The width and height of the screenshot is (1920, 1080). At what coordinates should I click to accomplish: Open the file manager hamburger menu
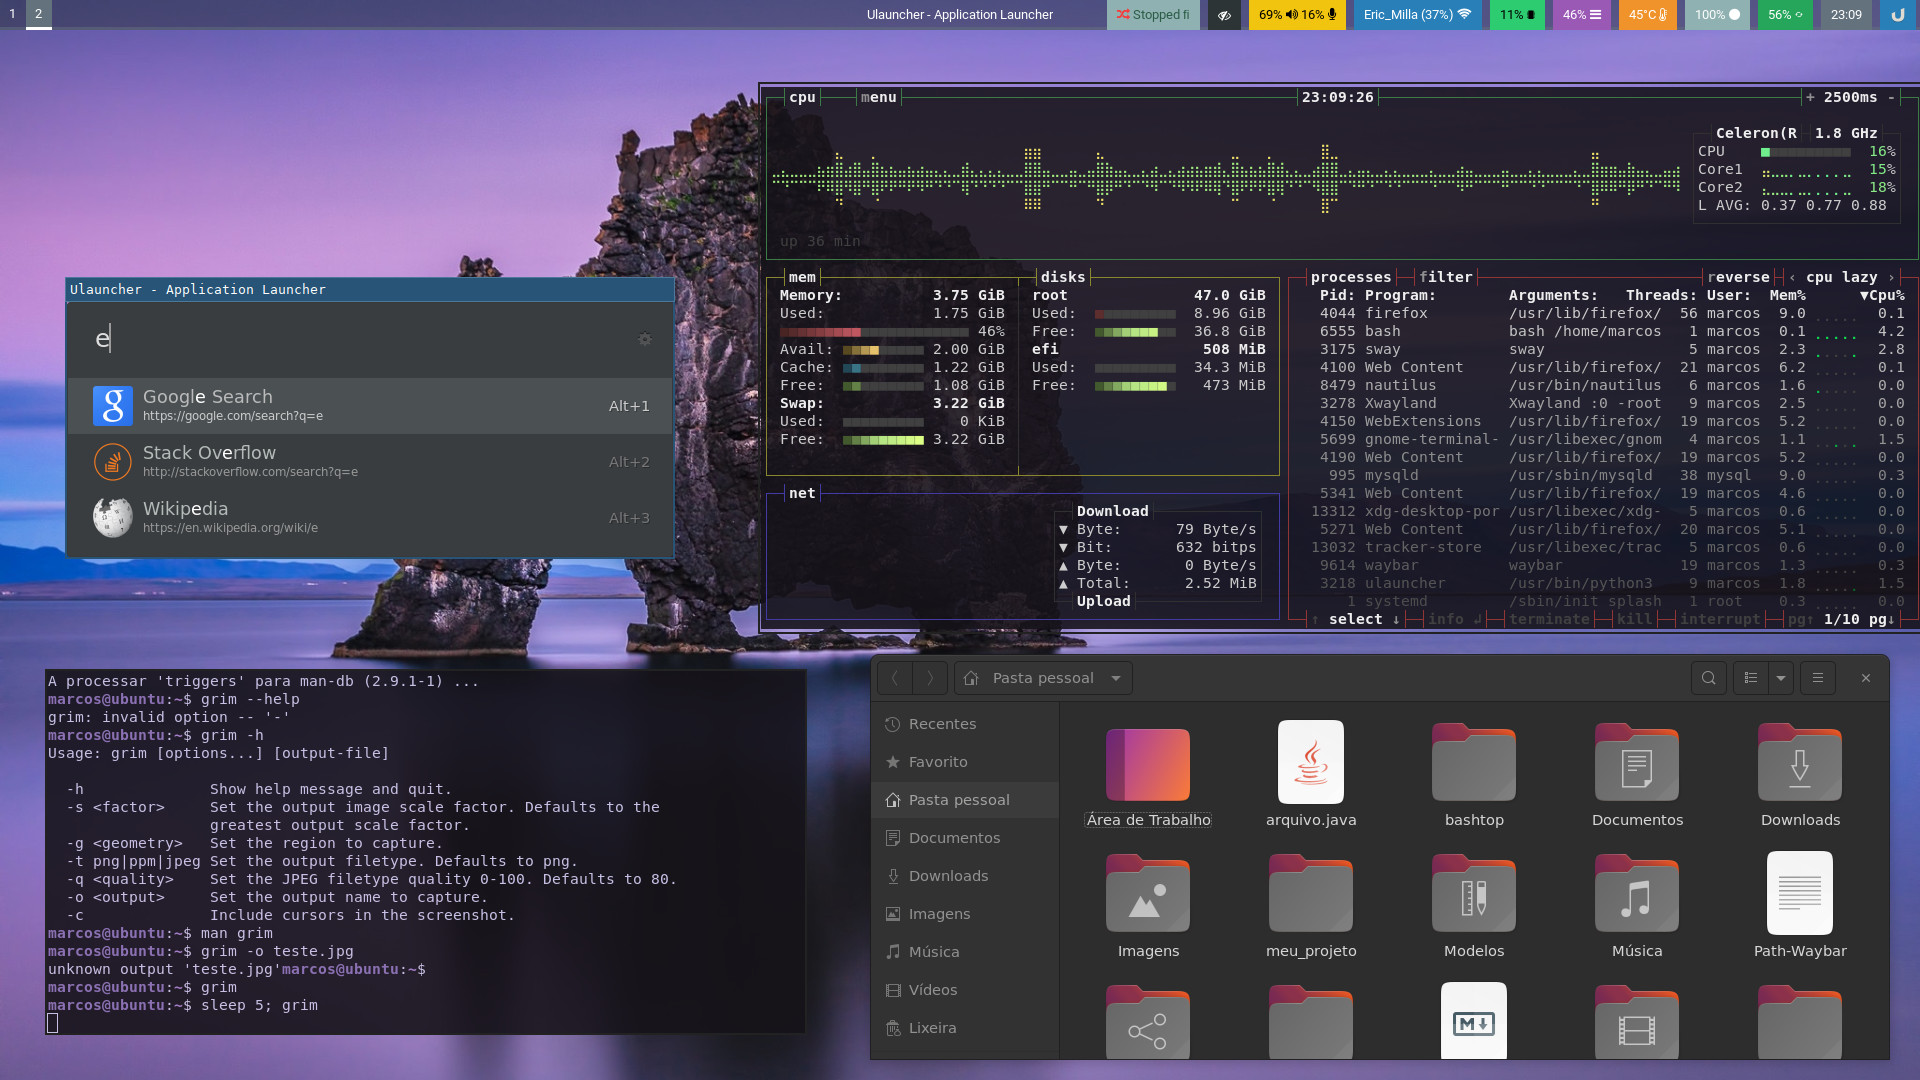pos(1818,678)
